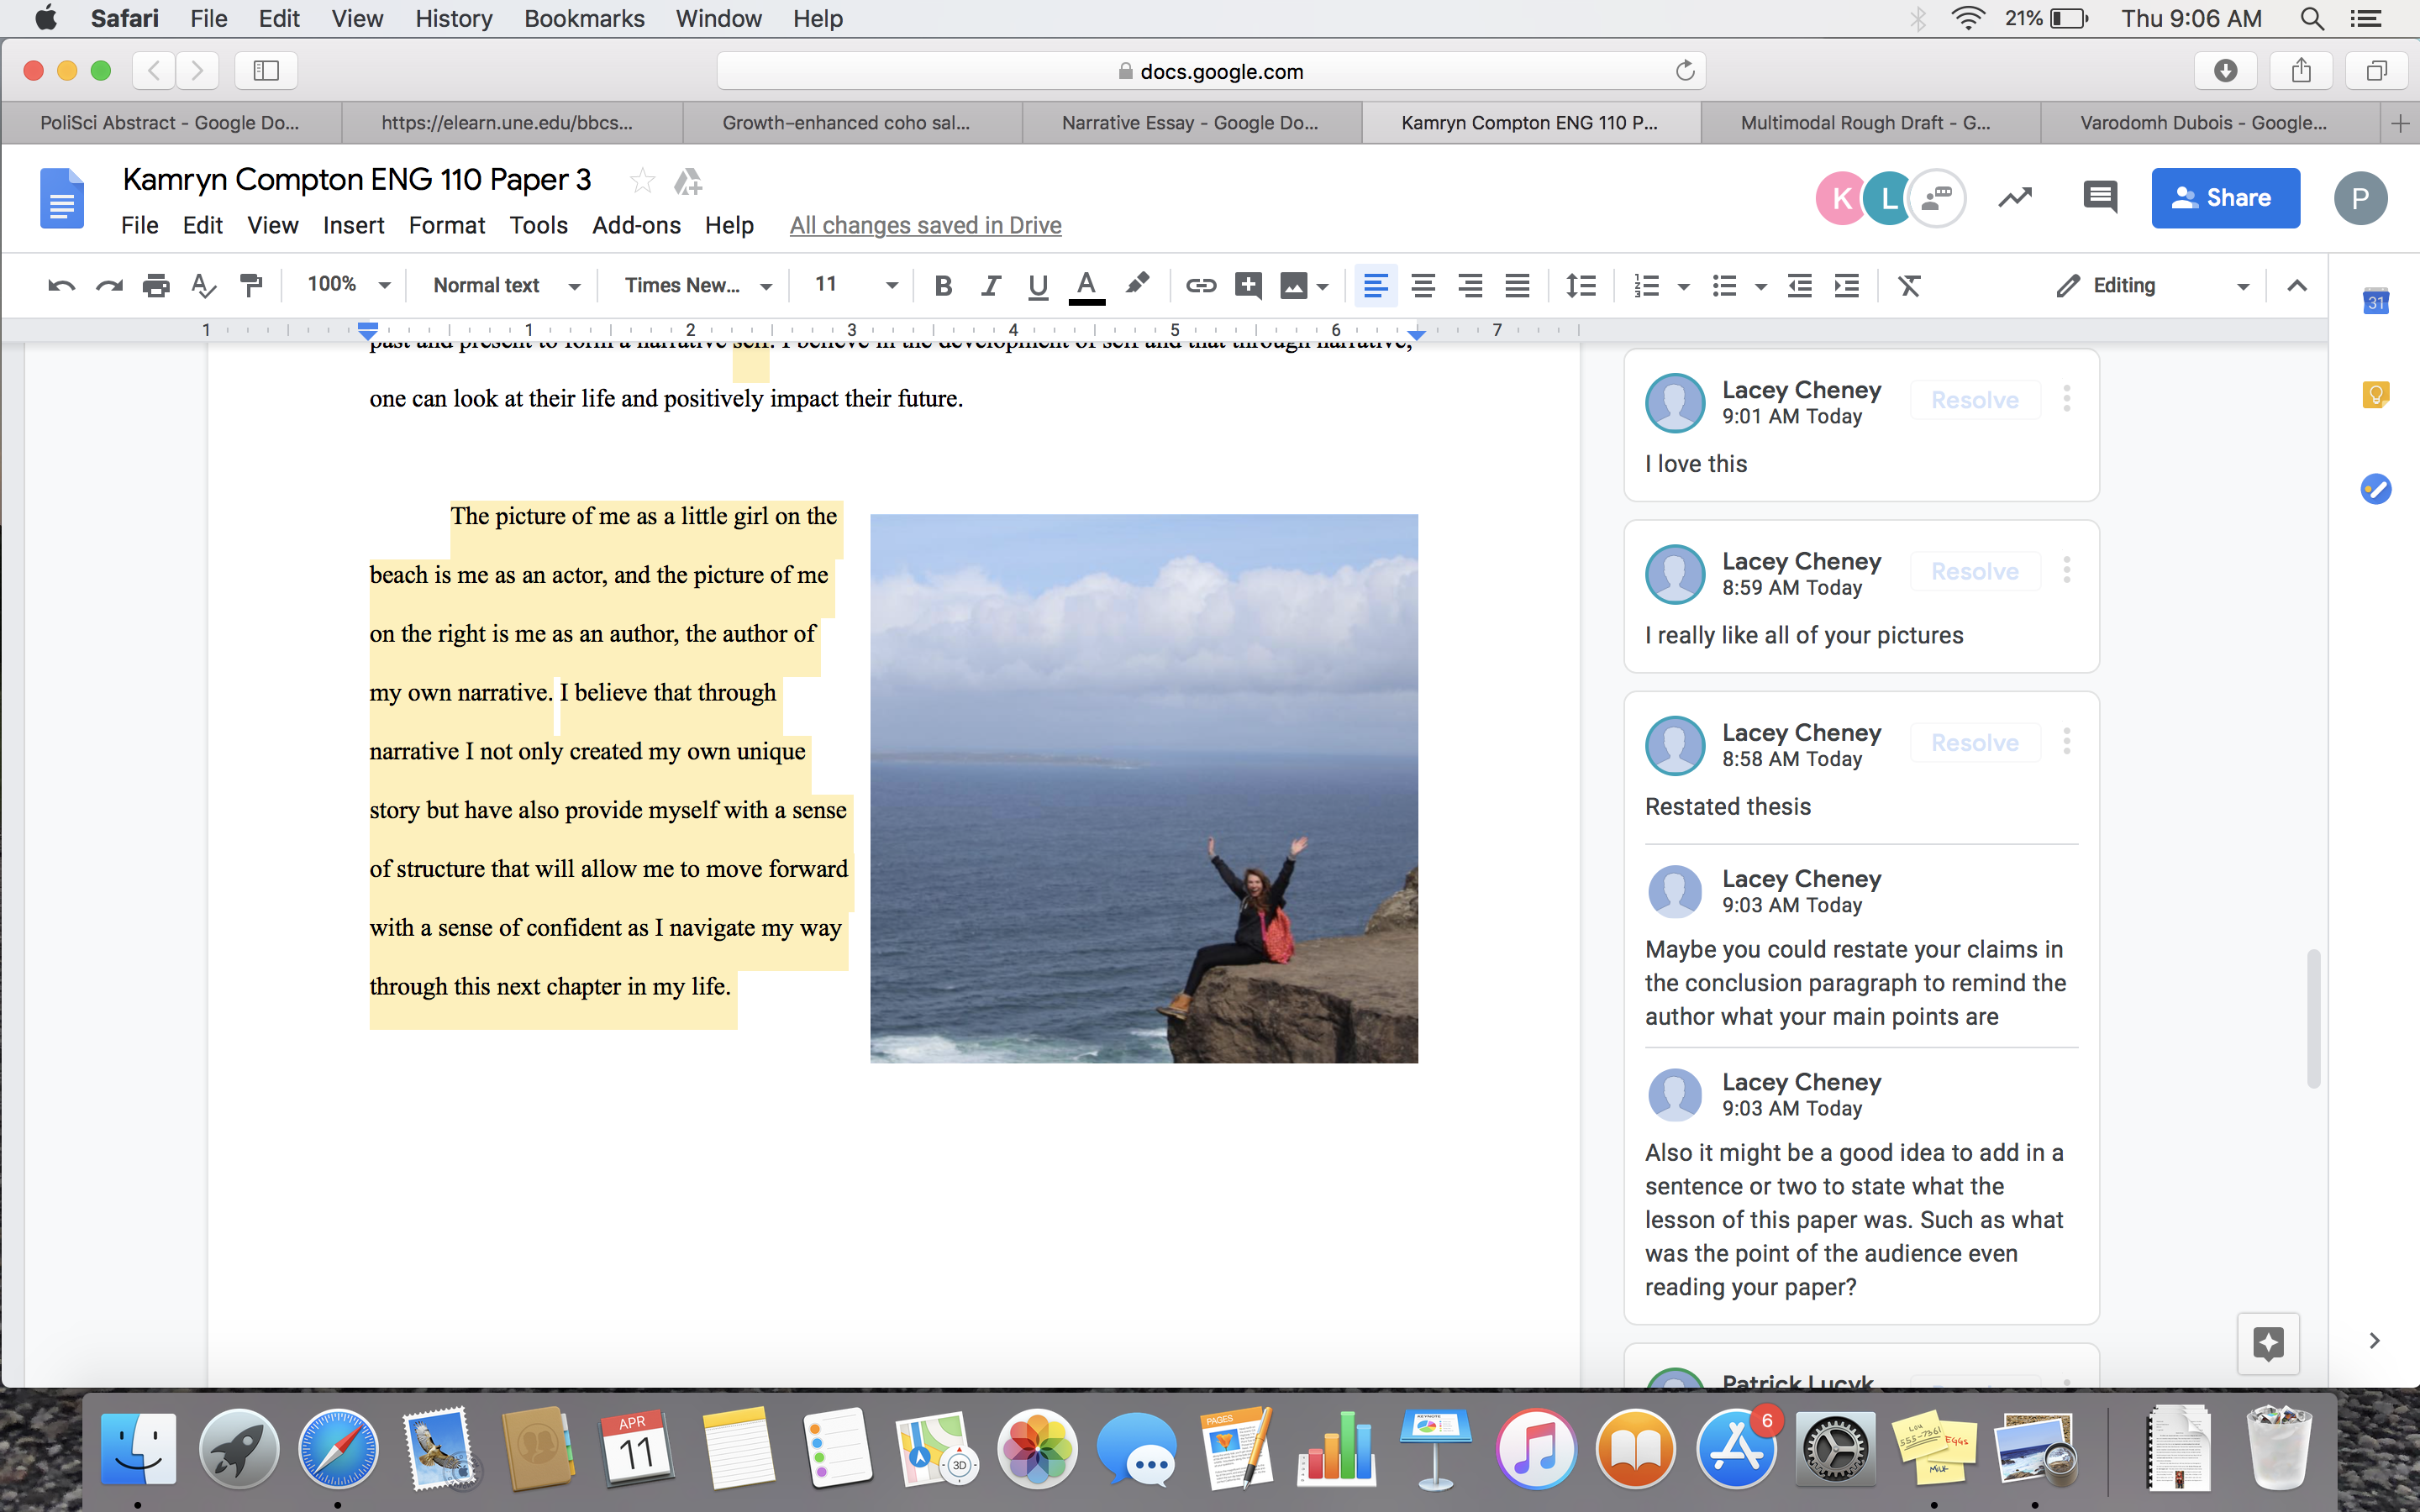Click the Insert link icon
Screen dimensions: 2420x1512
pos(1200,286)
